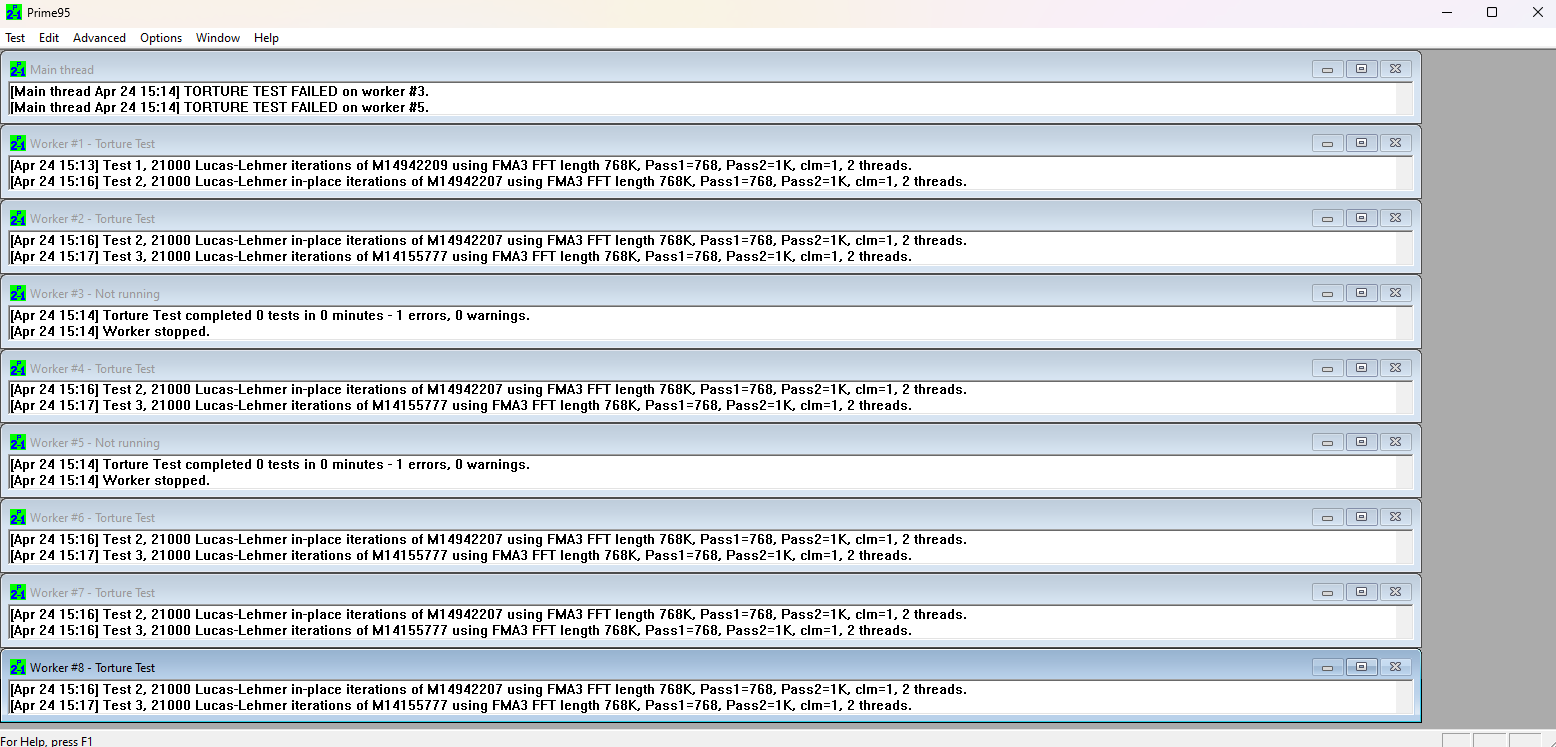1556x747 pixels.
Task: Minimize the Worker #1 child window
Action: pos(1328,143)
